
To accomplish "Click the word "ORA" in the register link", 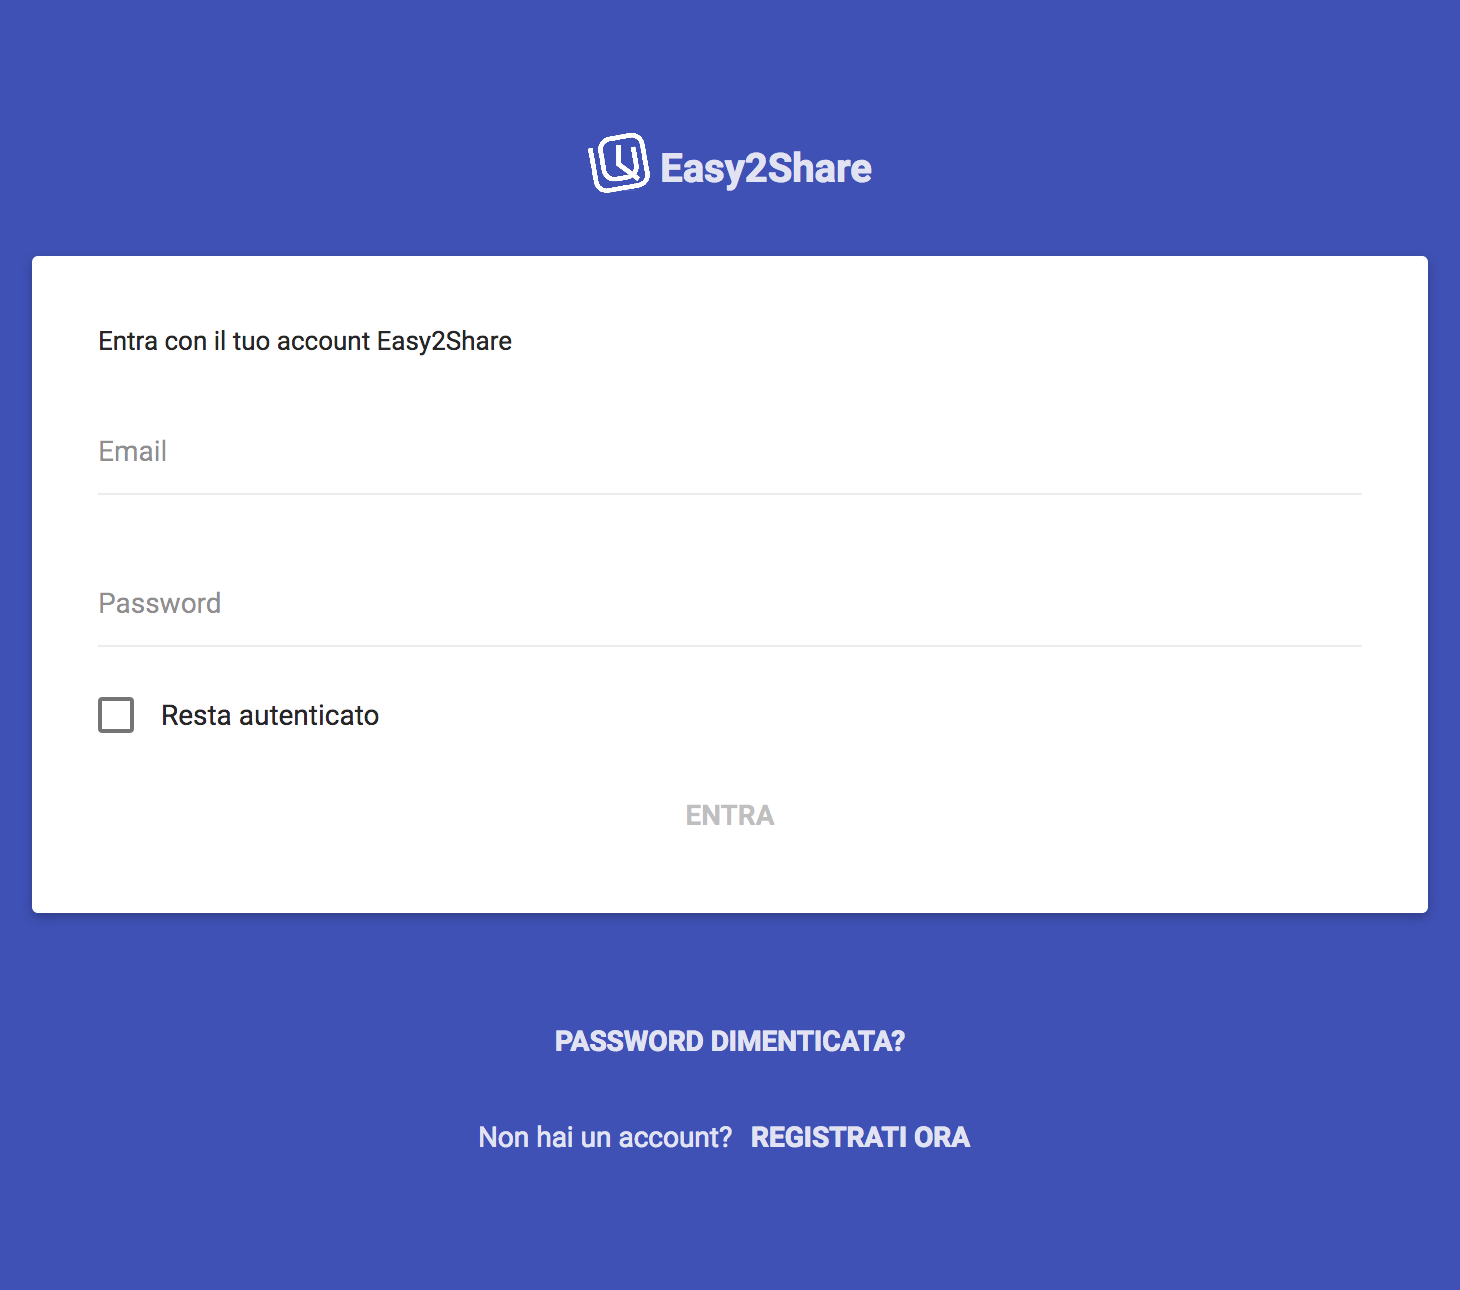I will pyautogui.click(x=942, y=1137).
